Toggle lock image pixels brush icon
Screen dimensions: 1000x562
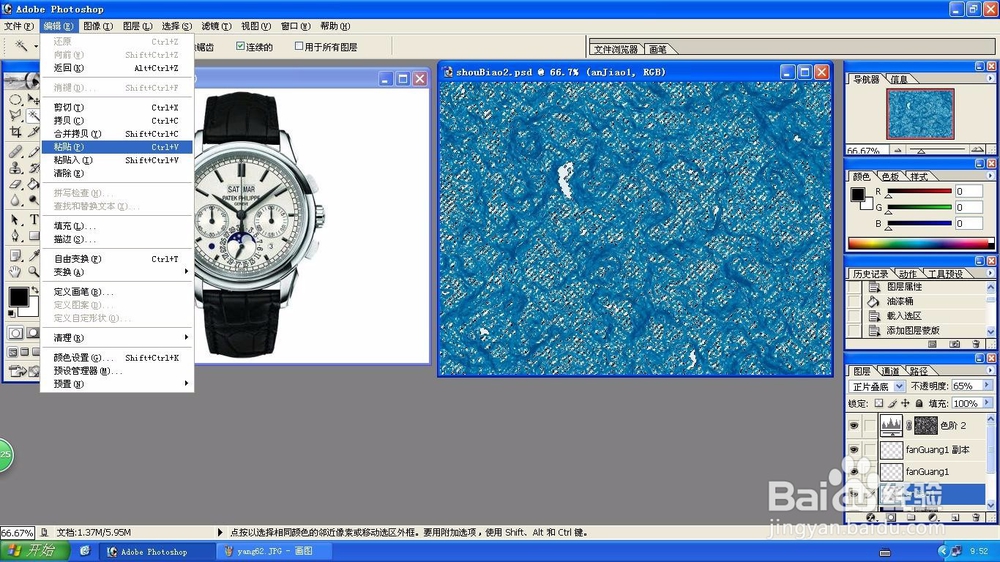click(x=892, y=403)
